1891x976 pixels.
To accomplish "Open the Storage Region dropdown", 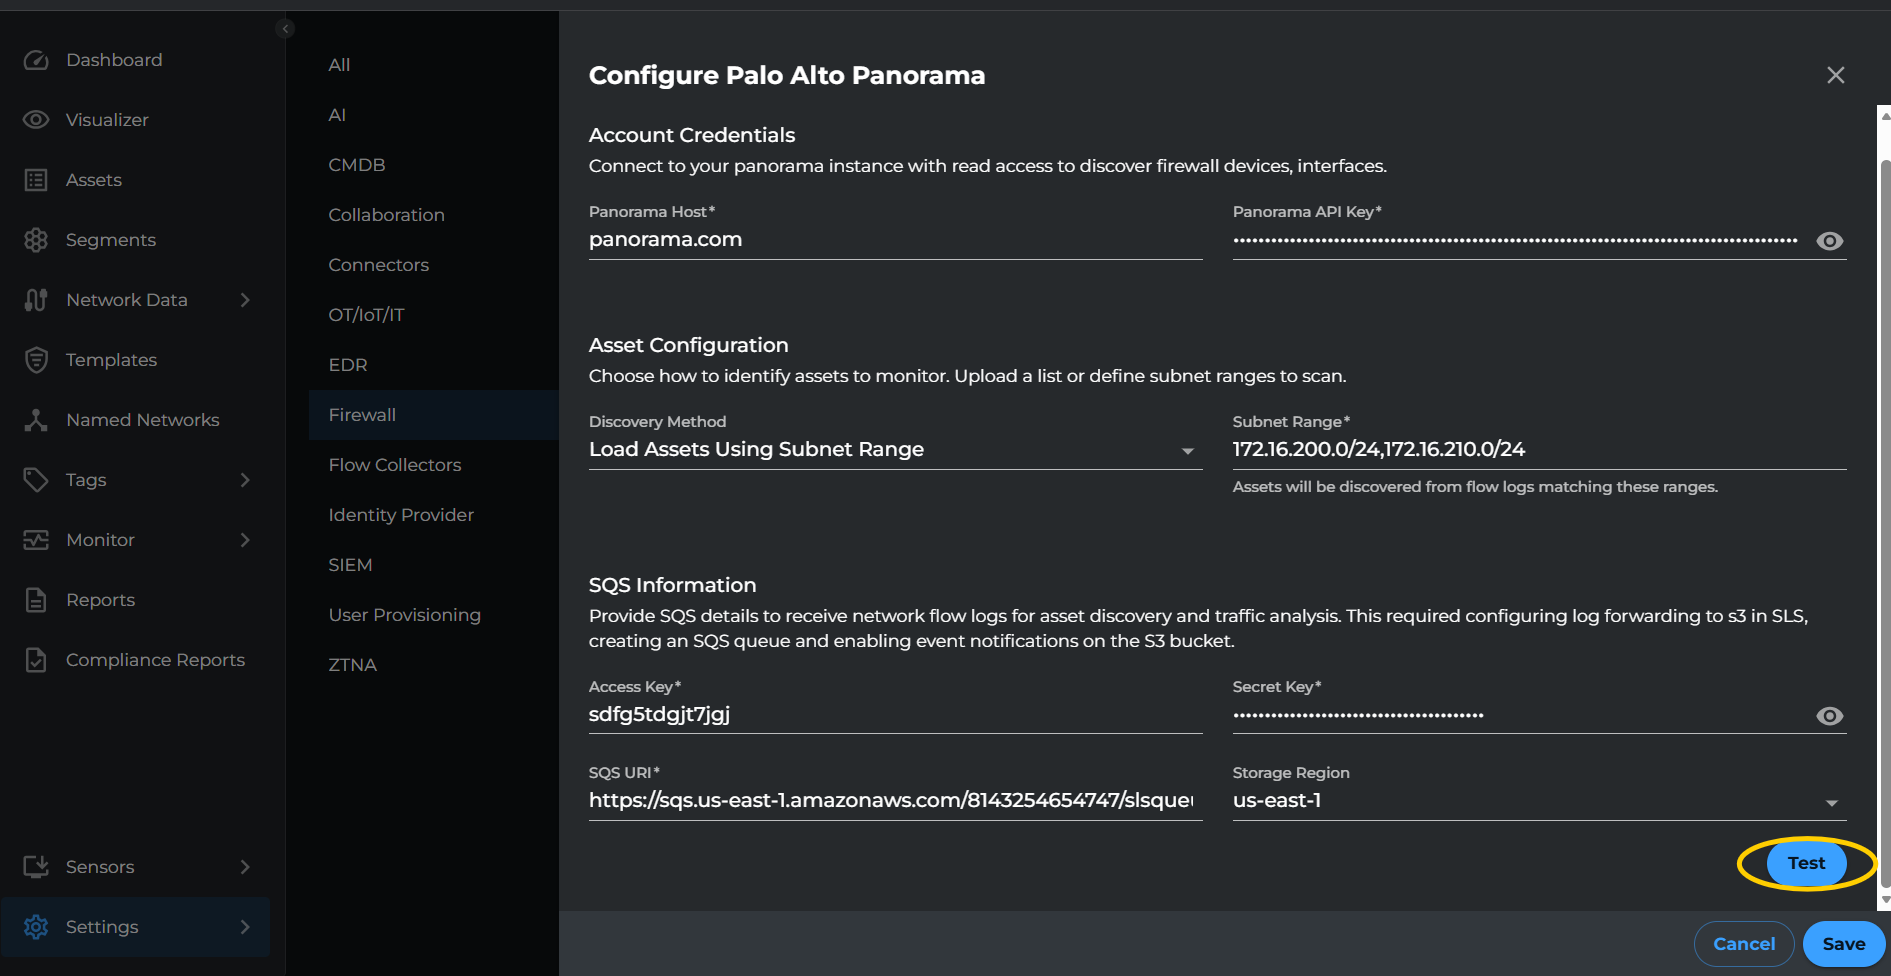I will pos(1834,801).
